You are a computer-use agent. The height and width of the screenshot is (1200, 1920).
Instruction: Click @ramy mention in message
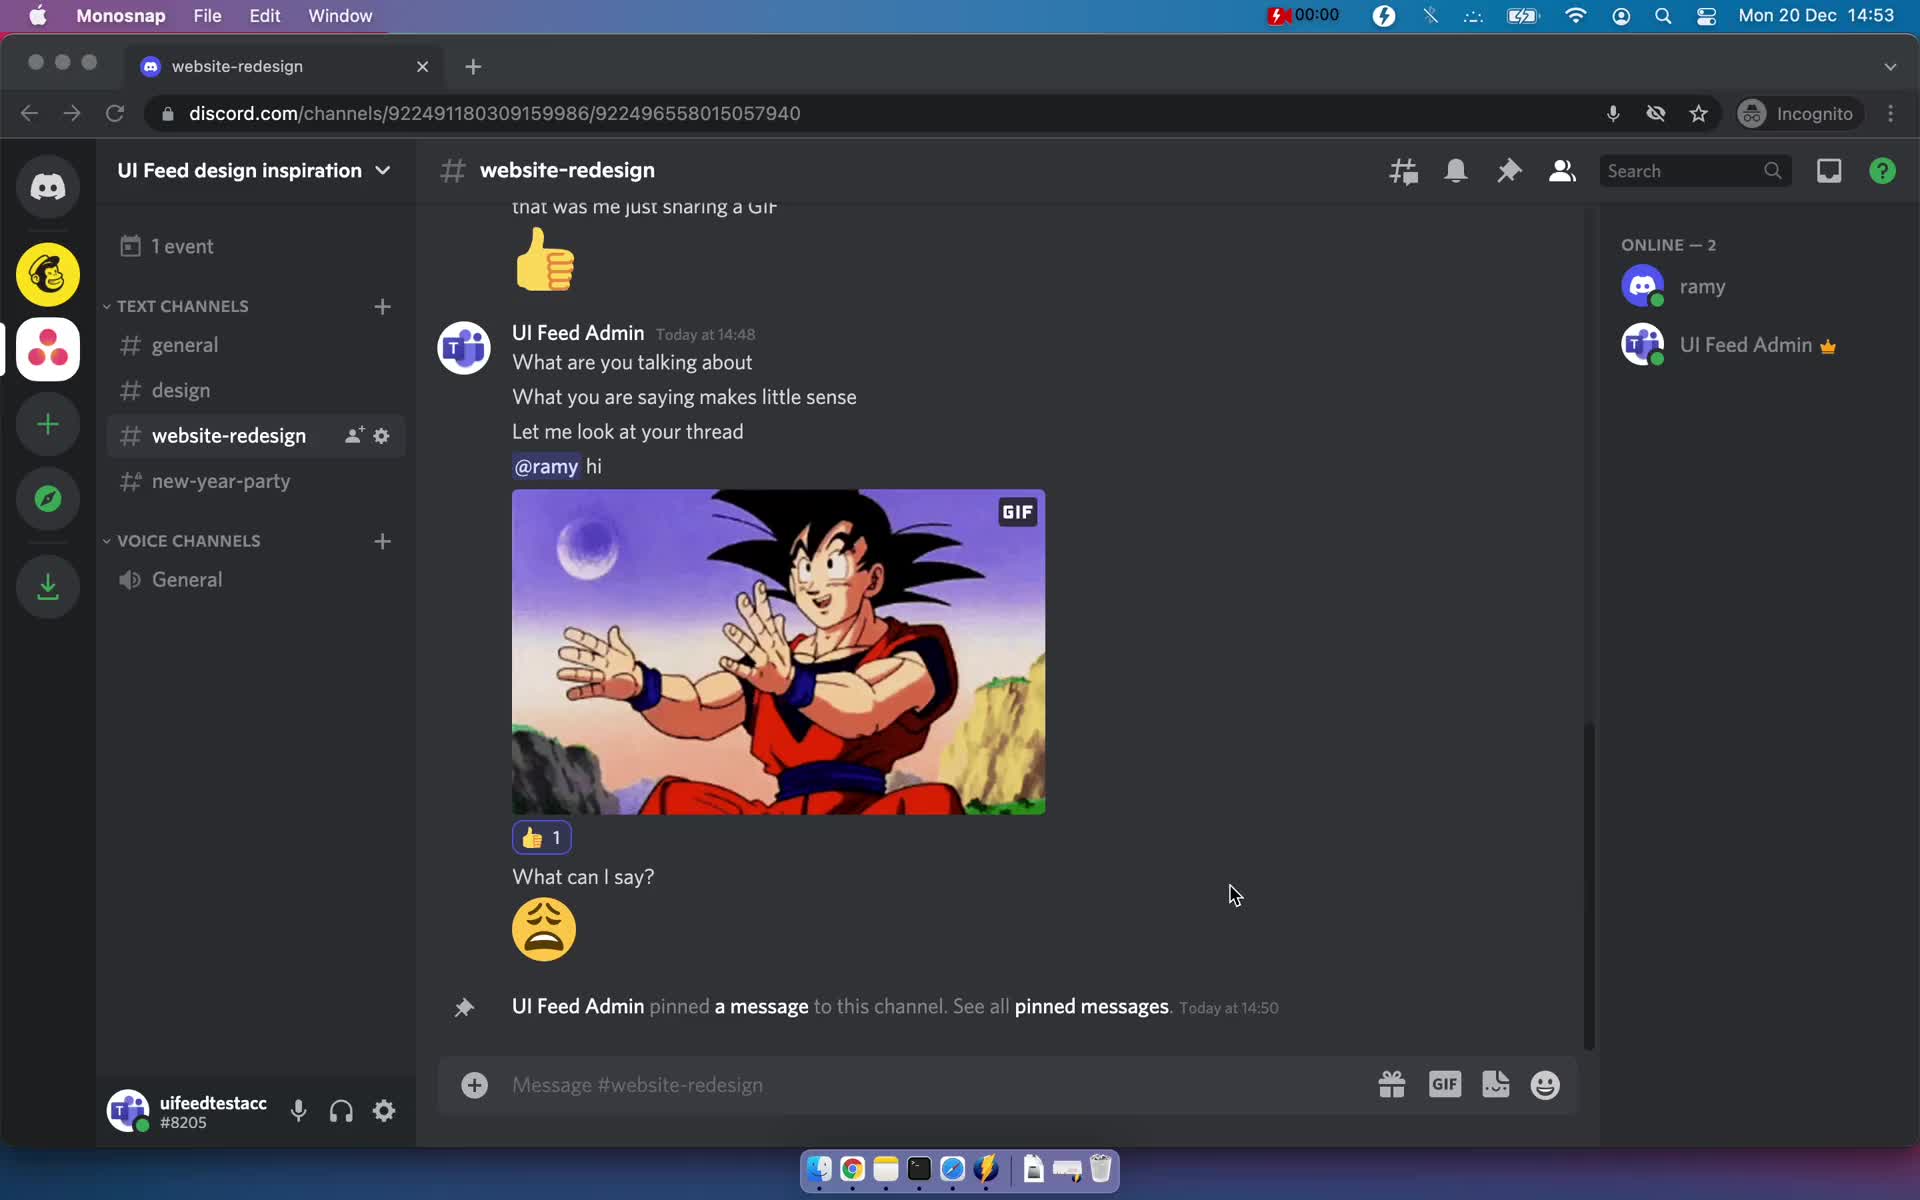546,467
